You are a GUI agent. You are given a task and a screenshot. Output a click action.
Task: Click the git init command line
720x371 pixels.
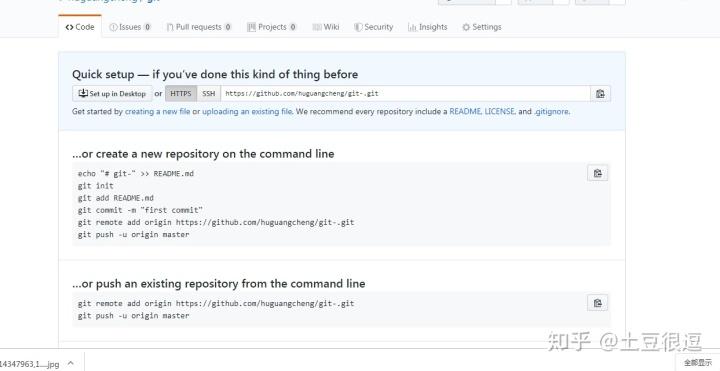[96, 186]
